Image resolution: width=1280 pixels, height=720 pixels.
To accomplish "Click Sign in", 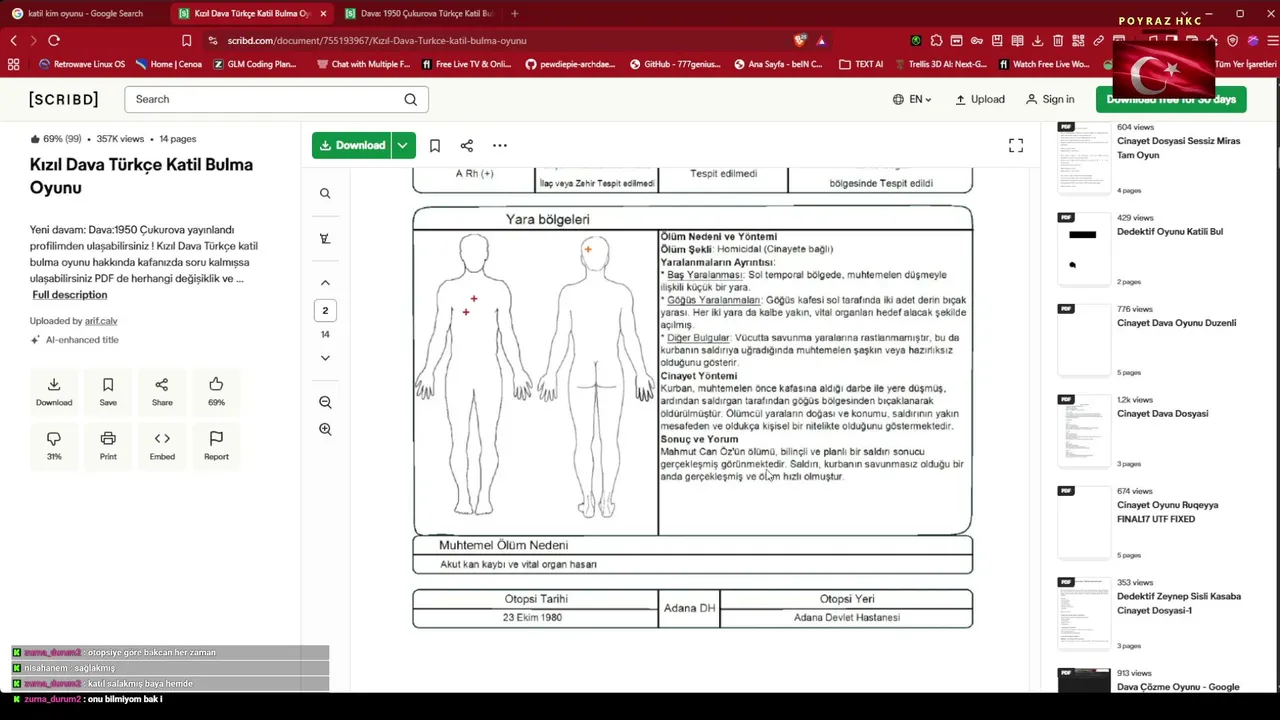I will click(x=1050, y=99).
